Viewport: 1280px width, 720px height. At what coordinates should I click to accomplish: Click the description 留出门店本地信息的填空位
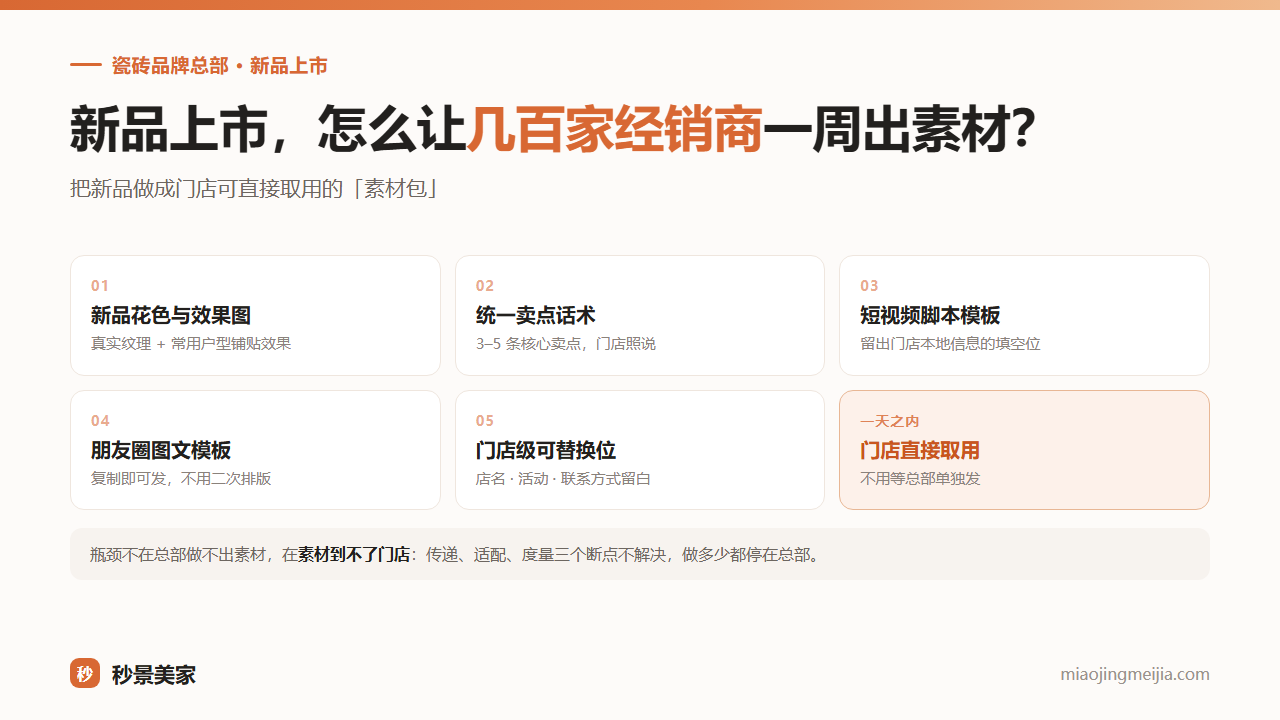(950, 344)
